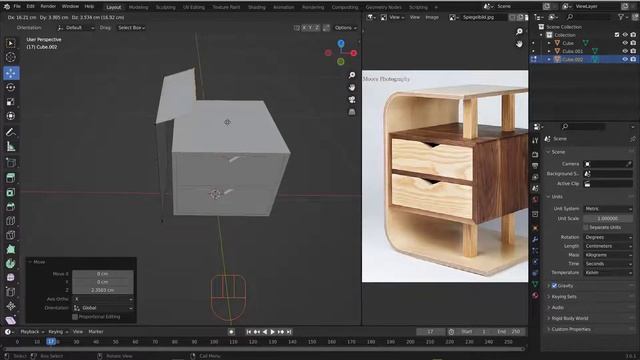Open the Tool properties tab icon
The height and width of the screenshot is (360, 640).
pyautogui.click(x=535, y=140)
